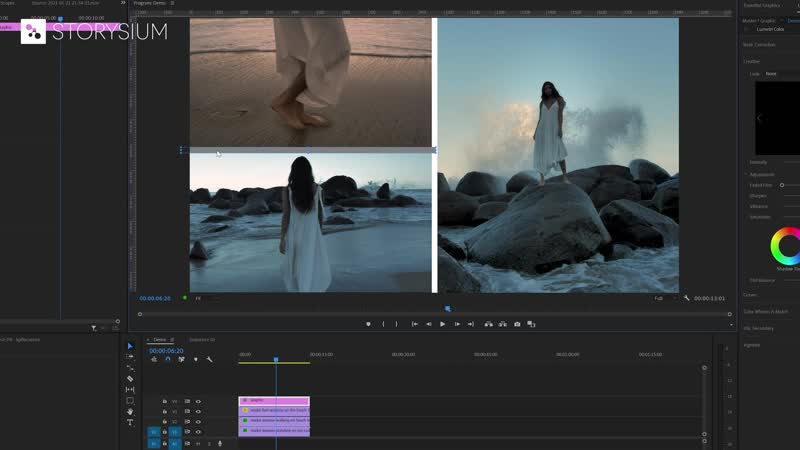The image size is (800, 450).
Task: Add marker in Program Monitor controls
Action: pos(368,324)
